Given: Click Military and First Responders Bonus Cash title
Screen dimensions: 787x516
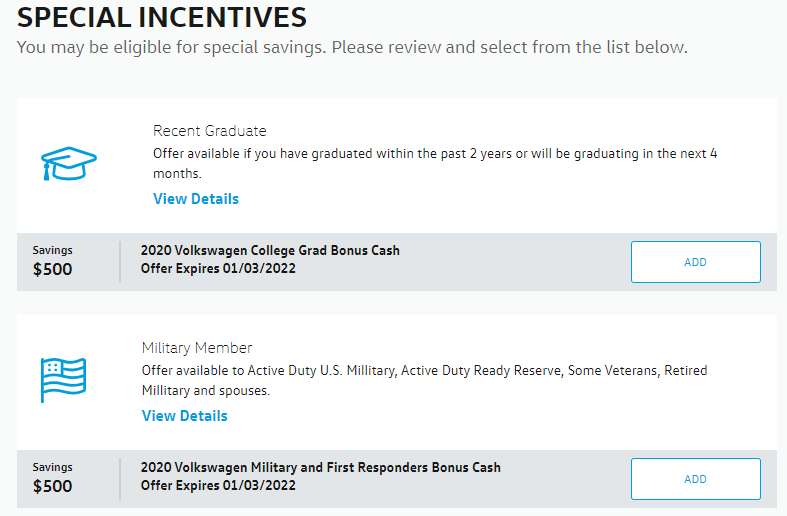Looking at the screenshot, I should pyautogui.click(x=321, y=467).
